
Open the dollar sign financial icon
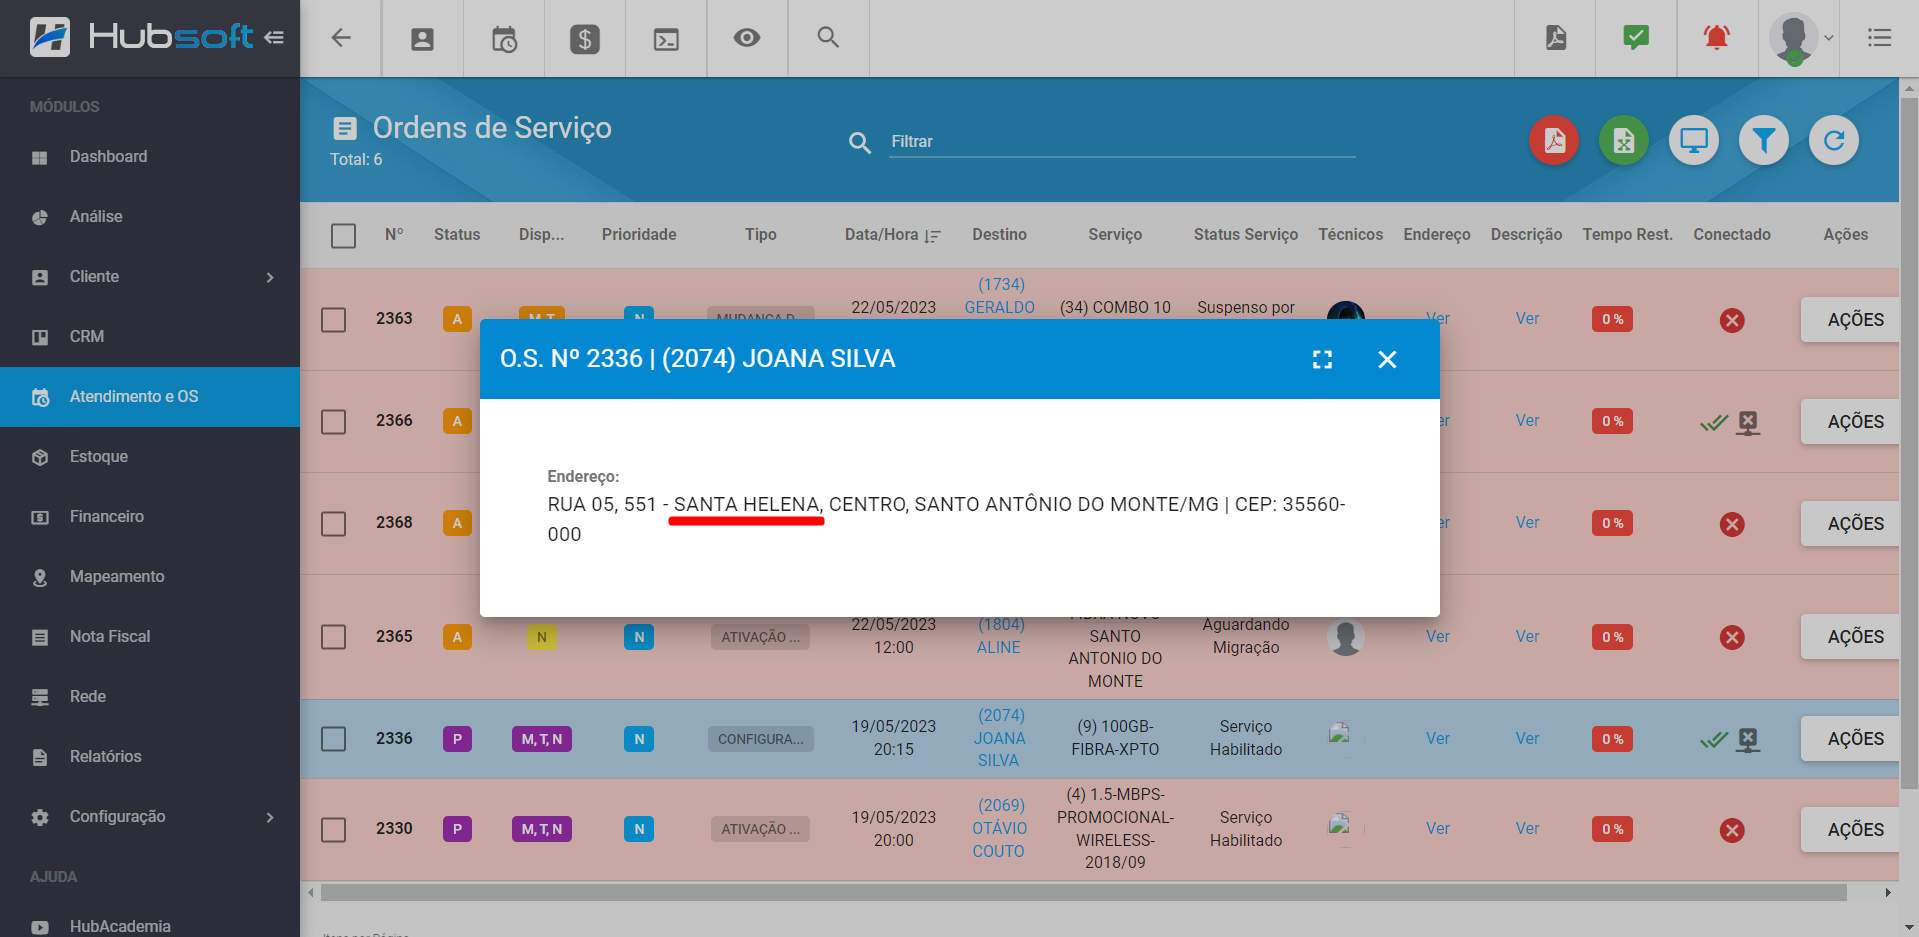[x=585, y=39]
